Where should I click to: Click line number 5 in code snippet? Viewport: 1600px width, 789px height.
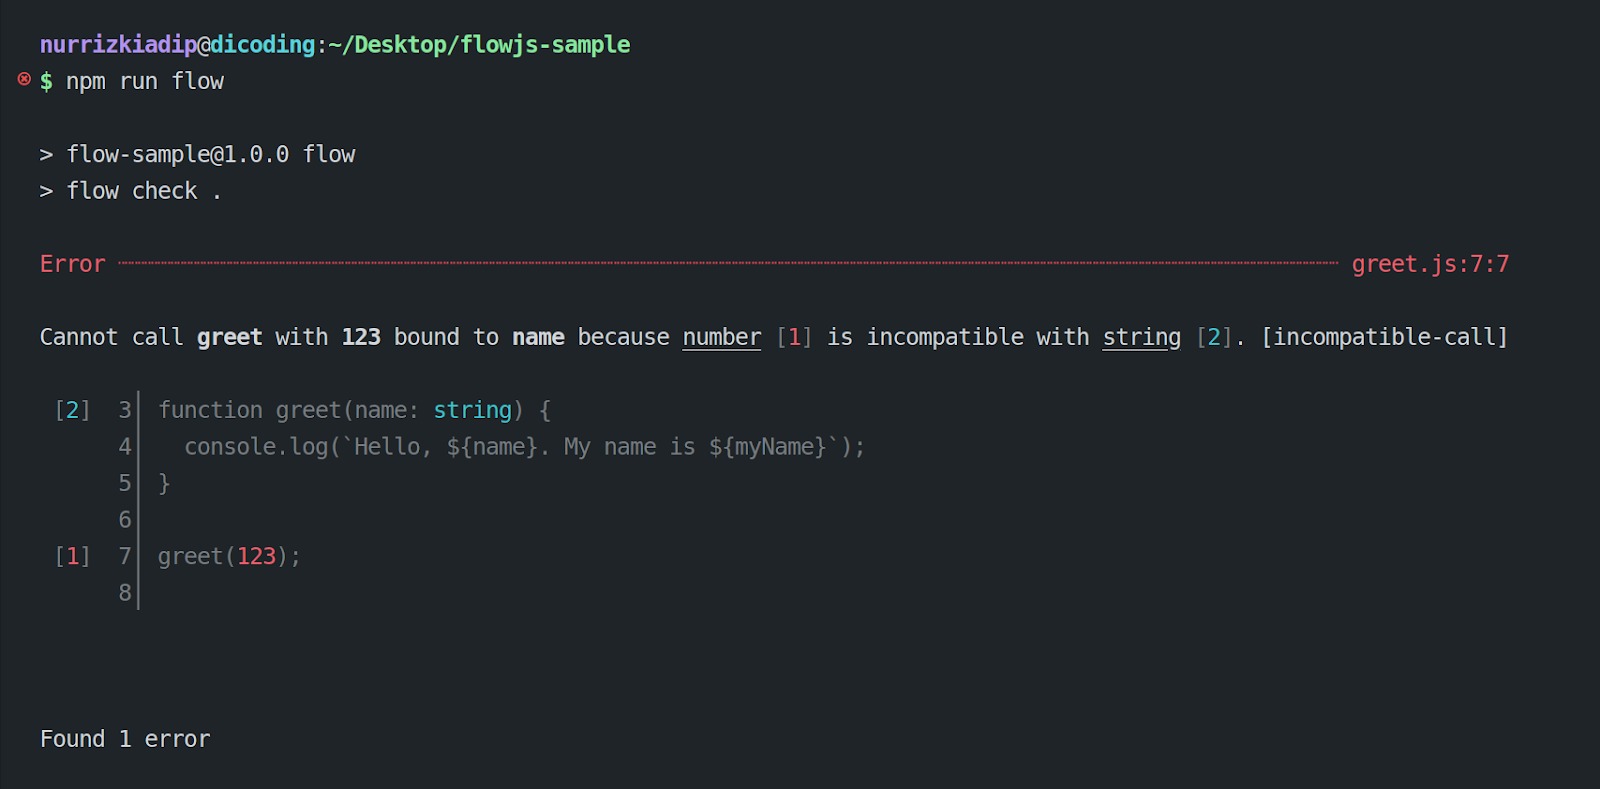point(125,483)
